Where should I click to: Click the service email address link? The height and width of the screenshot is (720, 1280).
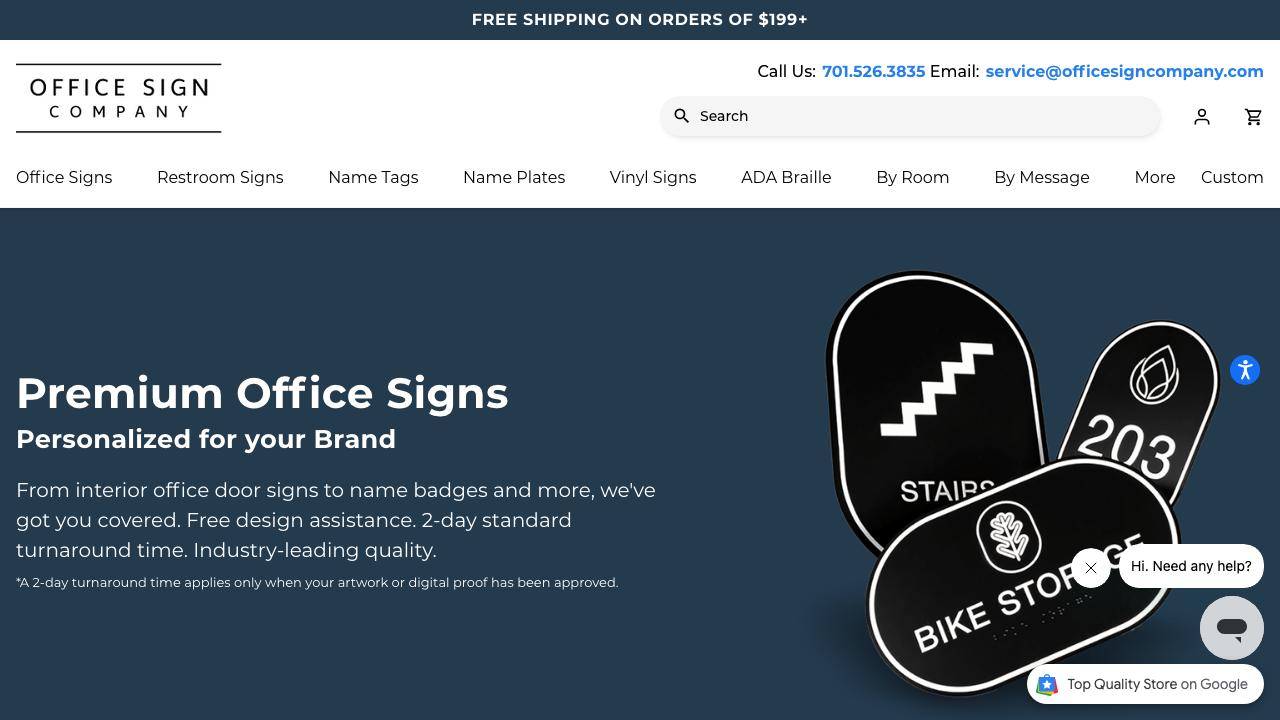pos(1124,72)
